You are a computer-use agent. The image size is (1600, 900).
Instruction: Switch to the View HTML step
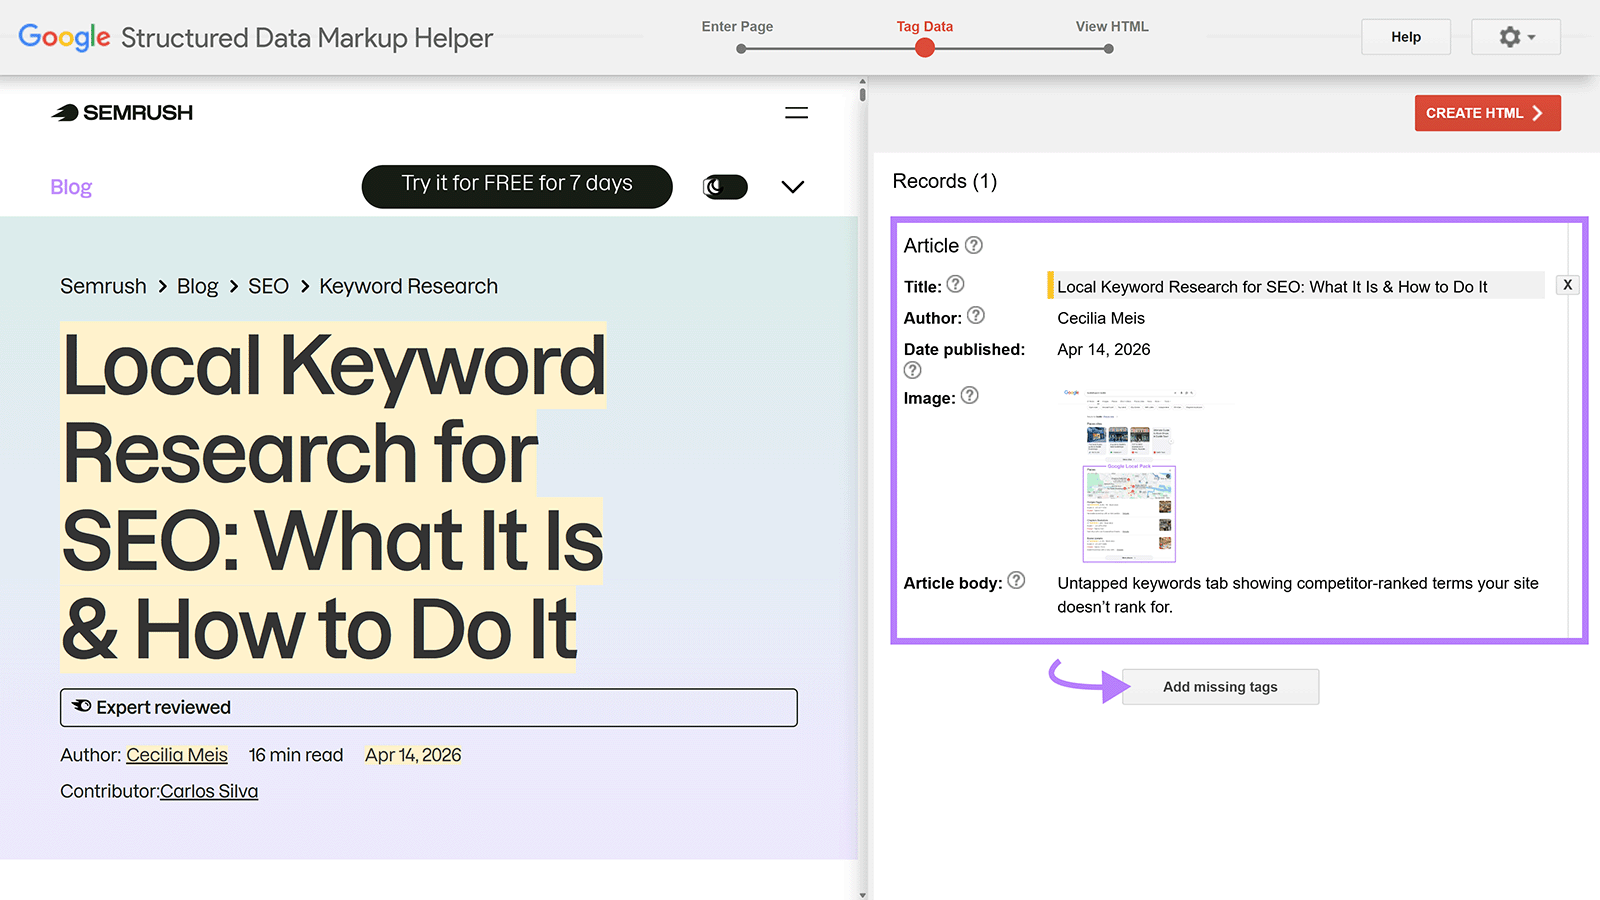(1108, 47)
